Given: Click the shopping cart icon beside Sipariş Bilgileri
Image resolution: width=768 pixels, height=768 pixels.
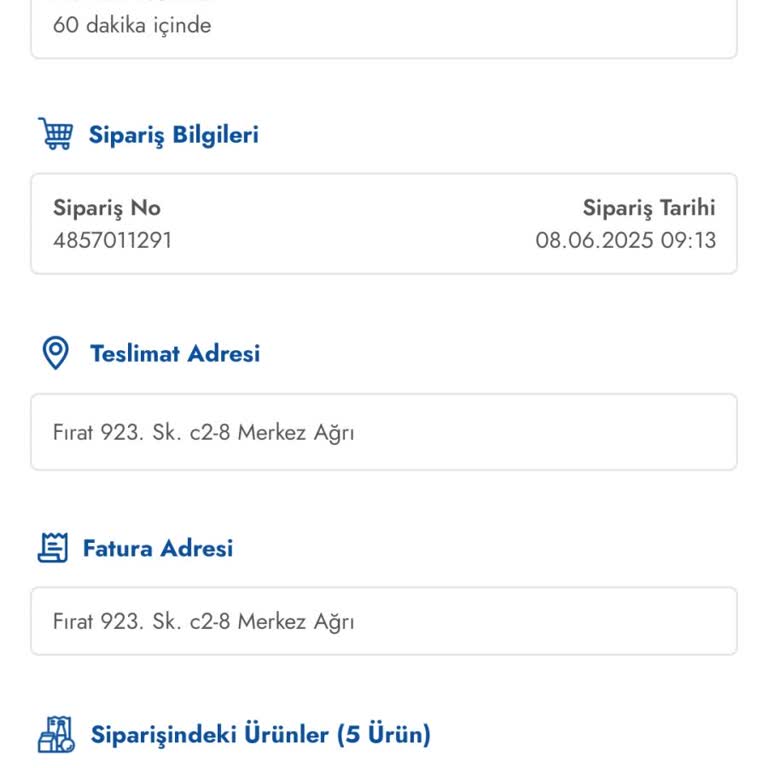Looking at the screenshot, I should pos(55,134).
